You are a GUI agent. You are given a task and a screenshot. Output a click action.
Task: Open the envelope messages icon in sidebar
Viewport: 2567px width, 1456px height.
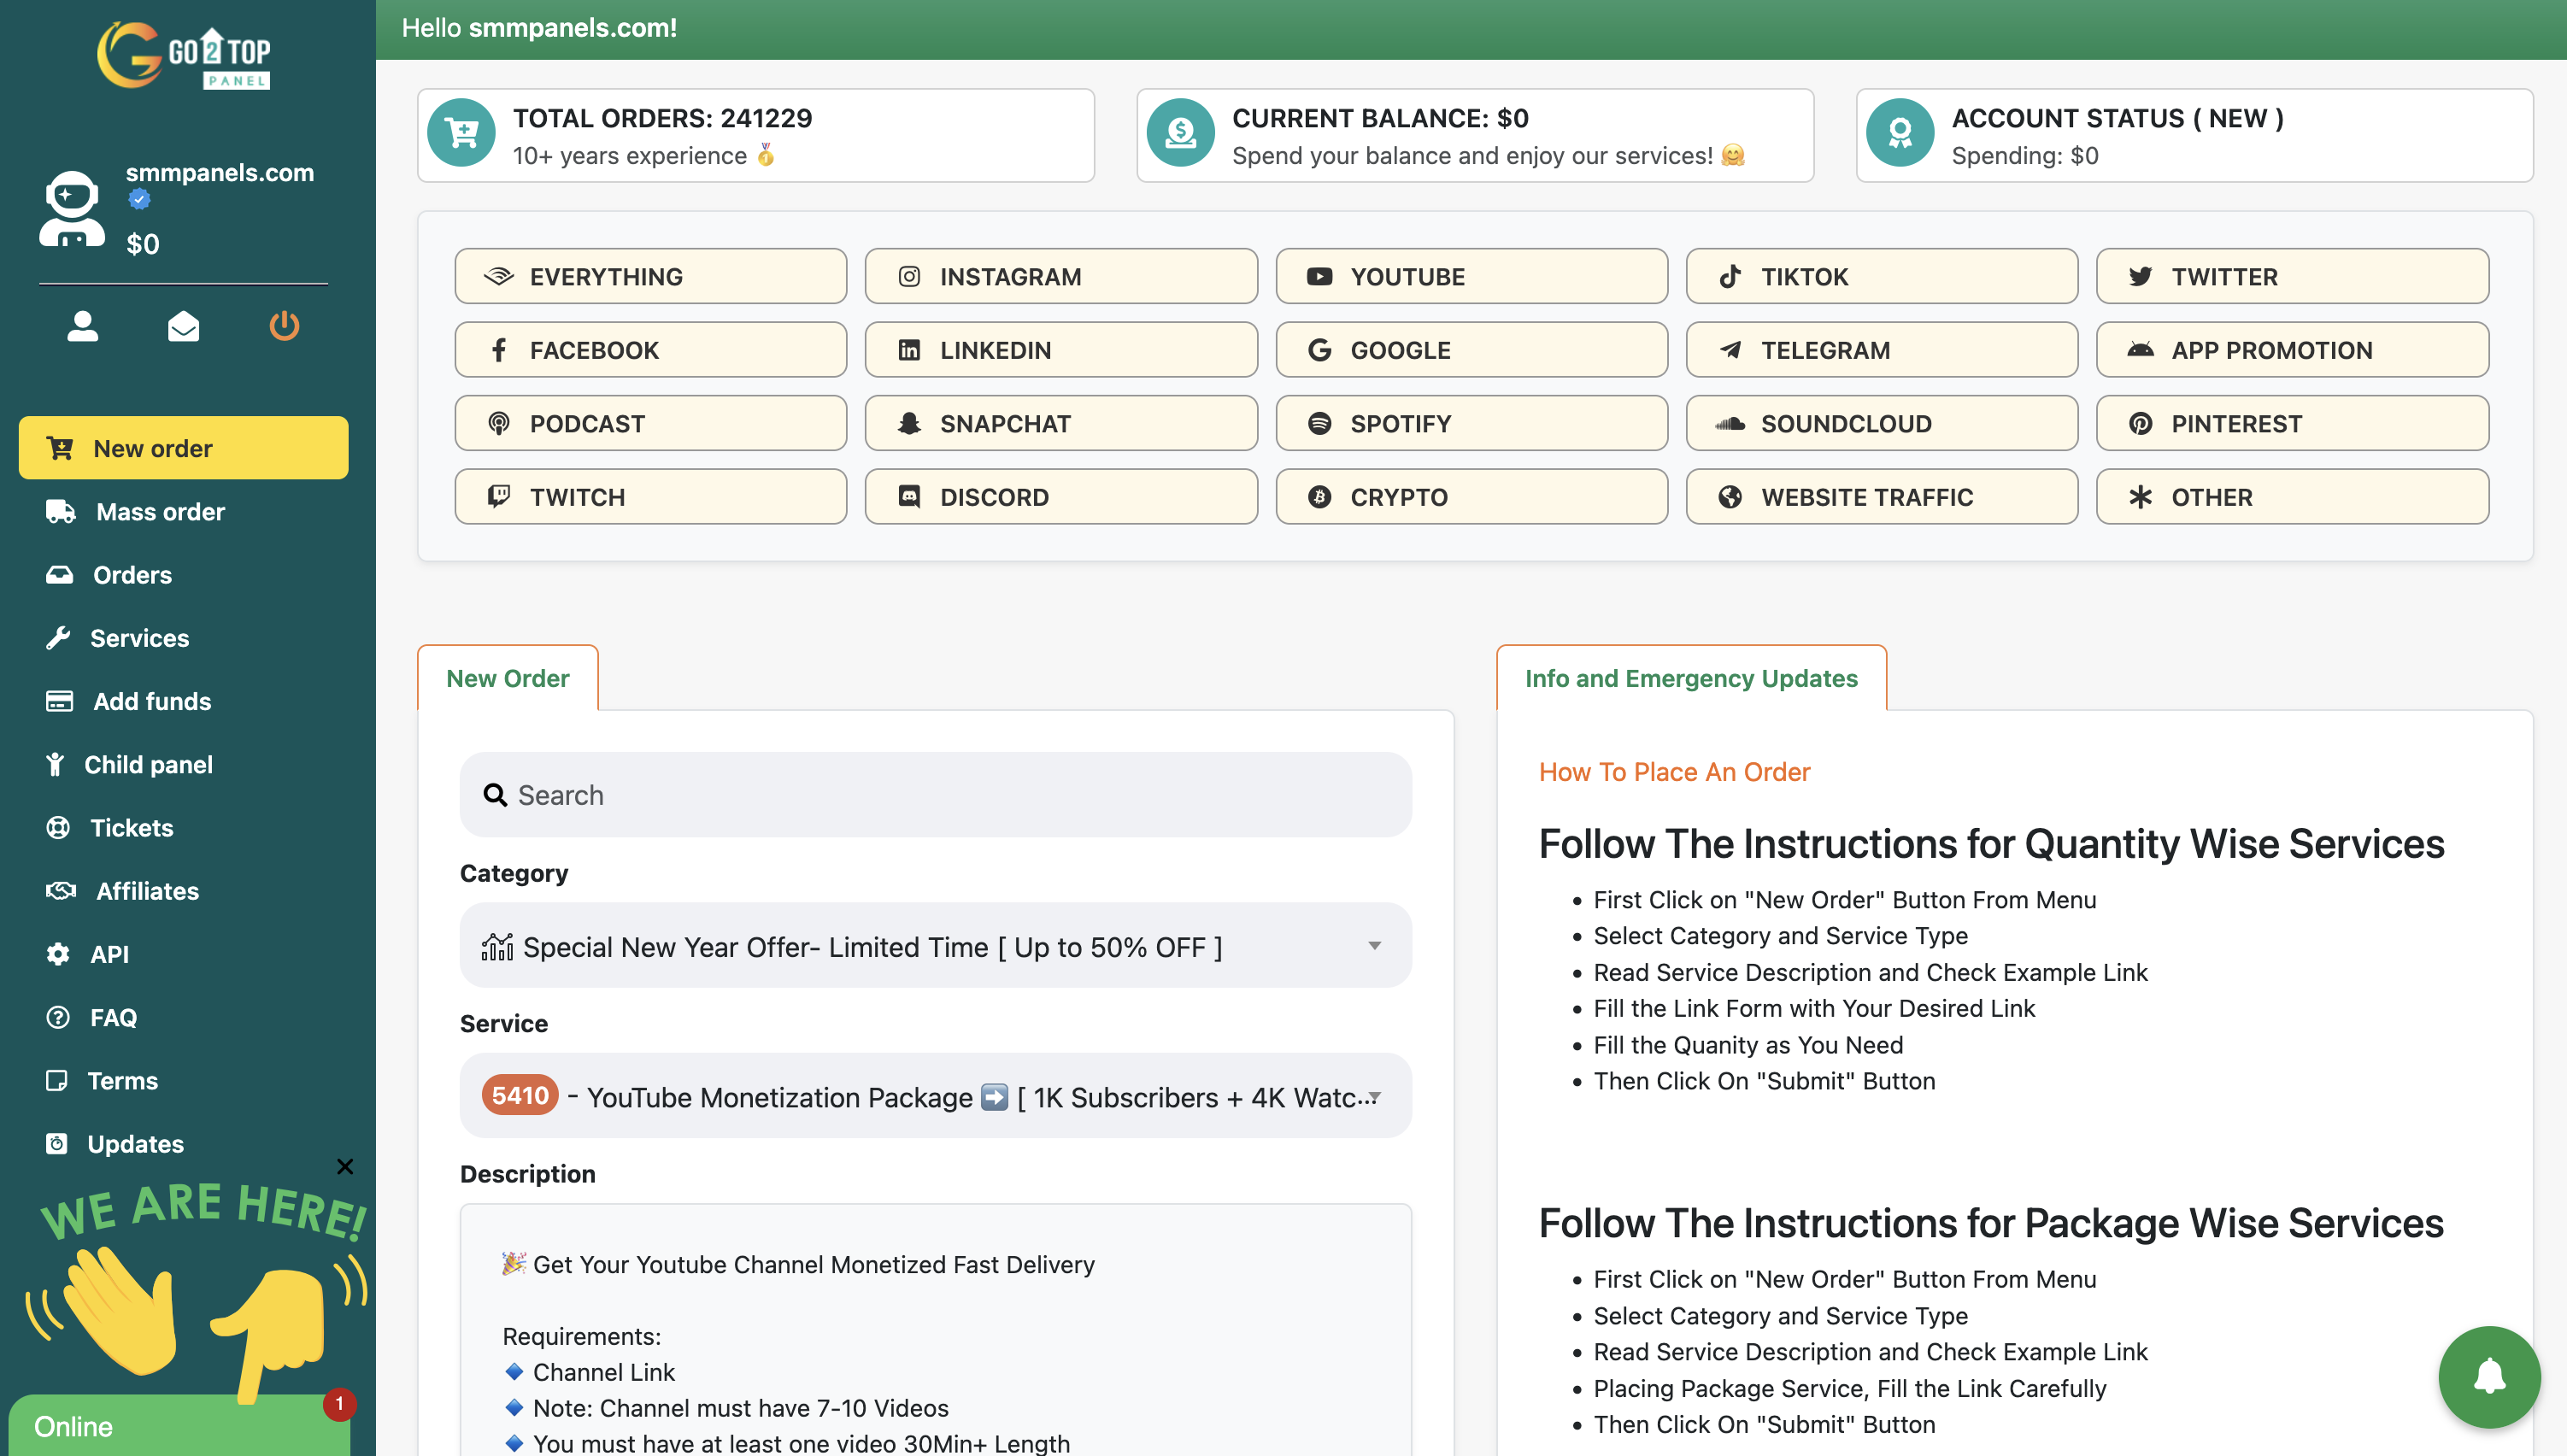(183, 326)
